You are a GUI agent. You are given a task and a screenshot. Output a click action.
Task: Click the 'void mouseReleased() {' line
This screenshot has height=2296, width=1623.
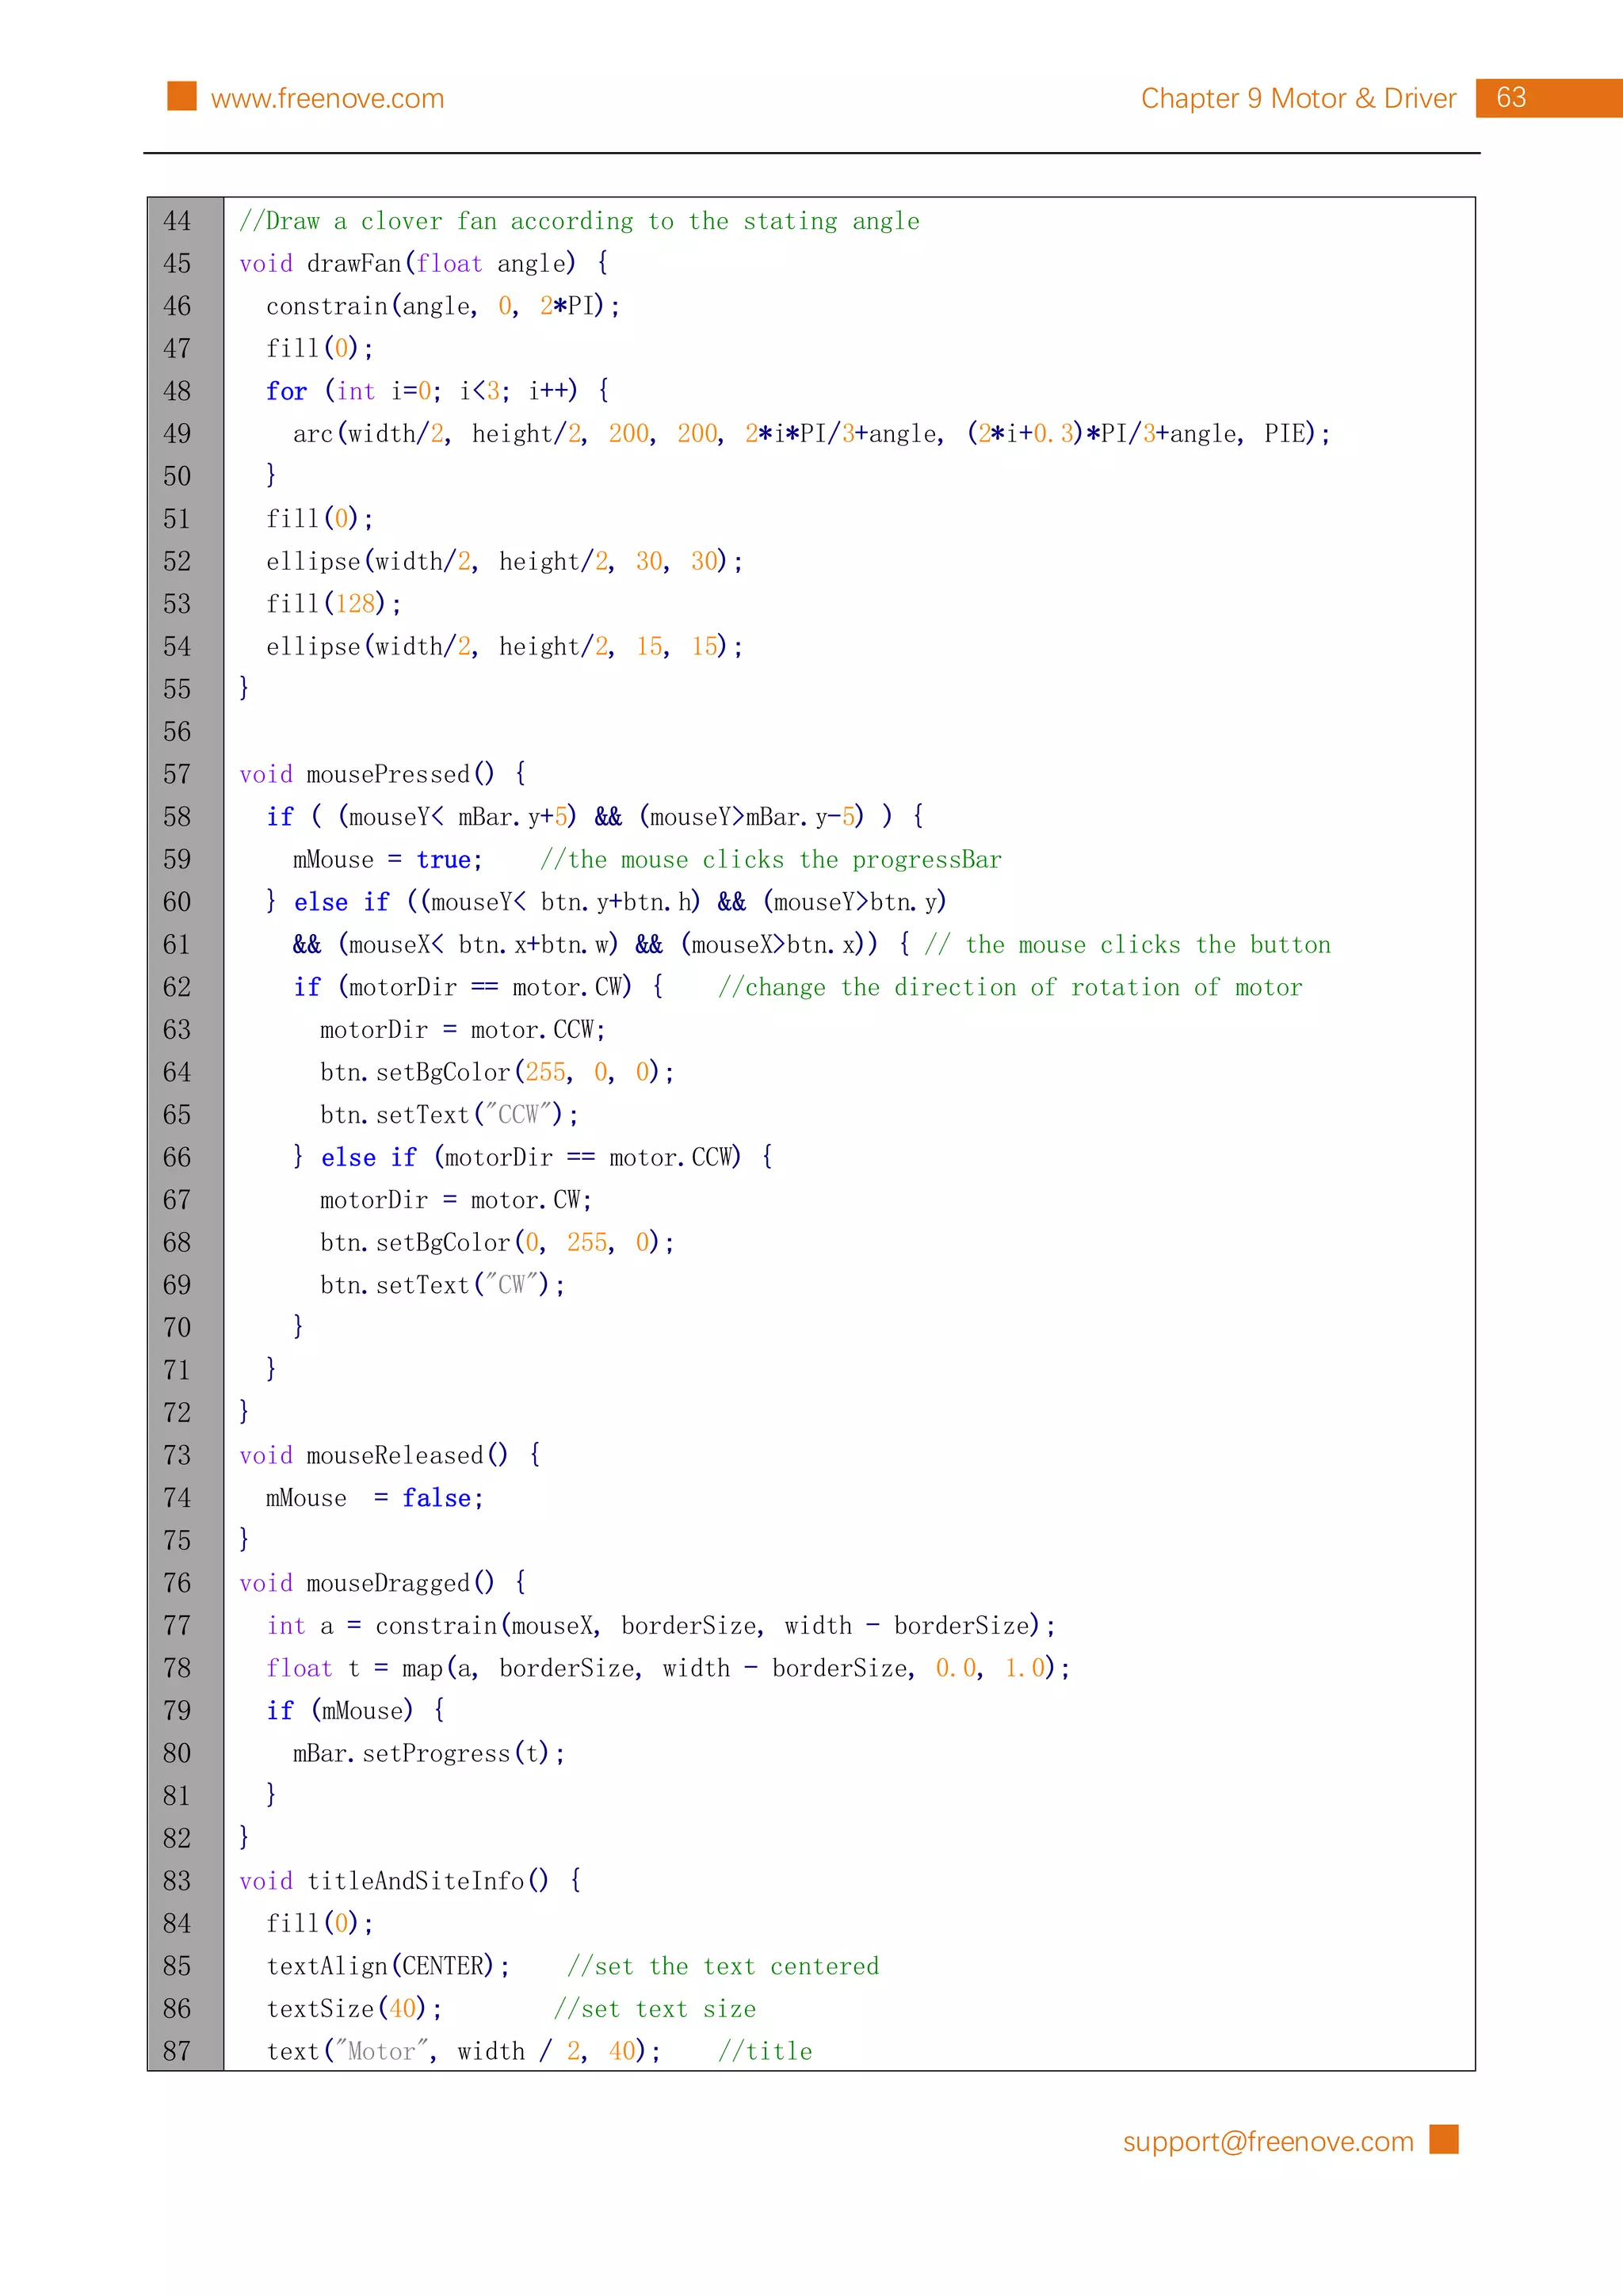pos(390,1455)
